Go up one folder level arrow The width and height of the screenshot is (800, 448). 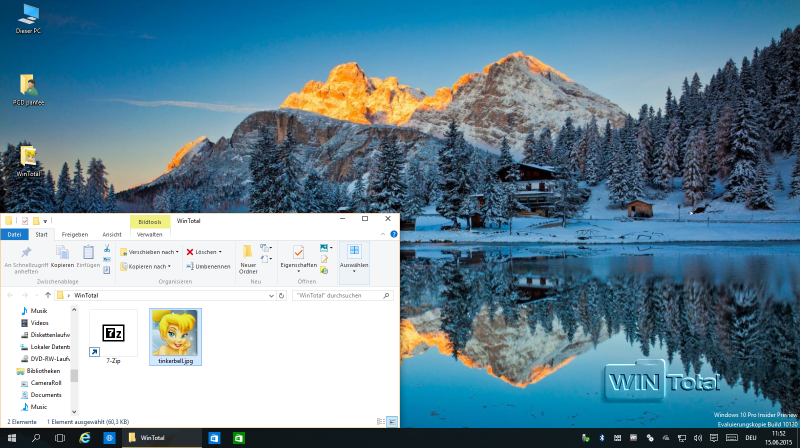point(48,295)
